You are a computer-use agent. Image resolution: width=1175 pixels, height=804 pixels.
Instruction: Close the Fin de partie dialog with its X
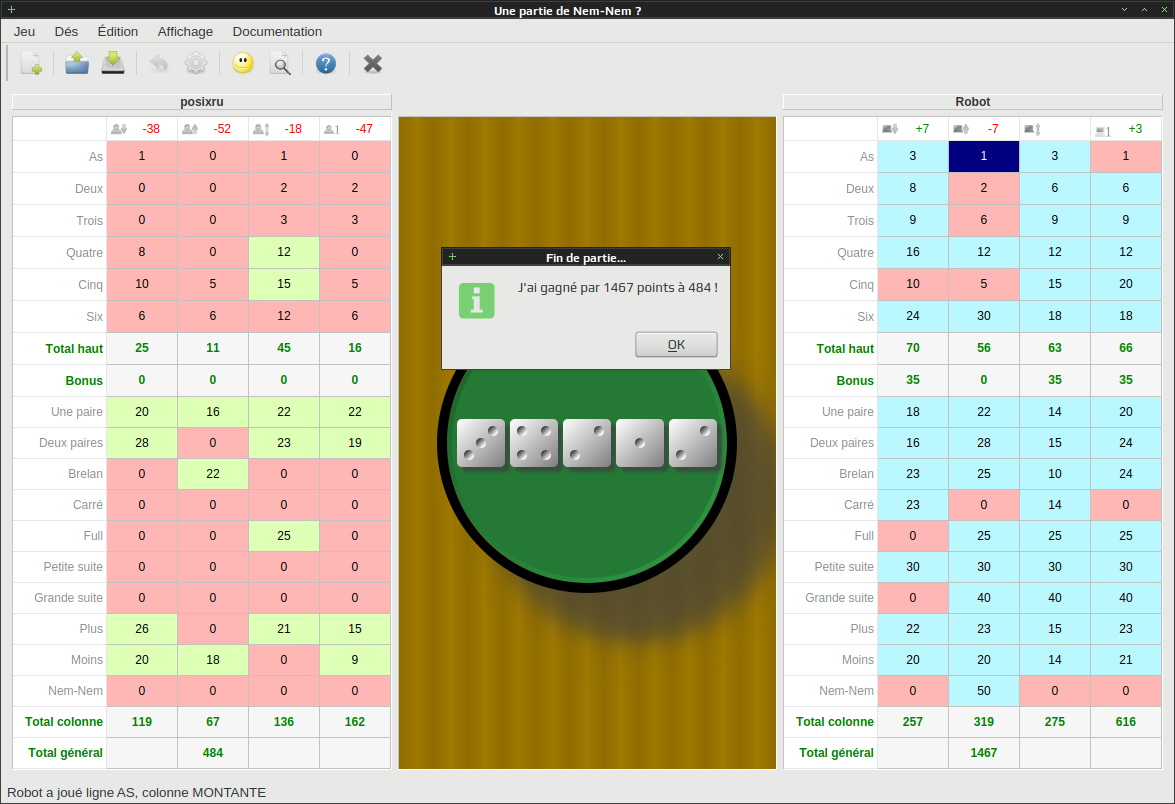[720, 257]
